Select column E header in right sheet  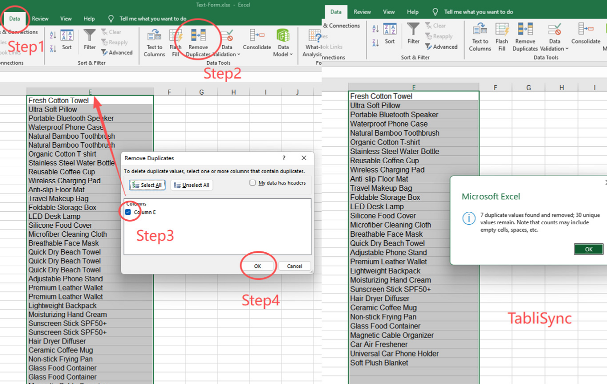[414, 87]
